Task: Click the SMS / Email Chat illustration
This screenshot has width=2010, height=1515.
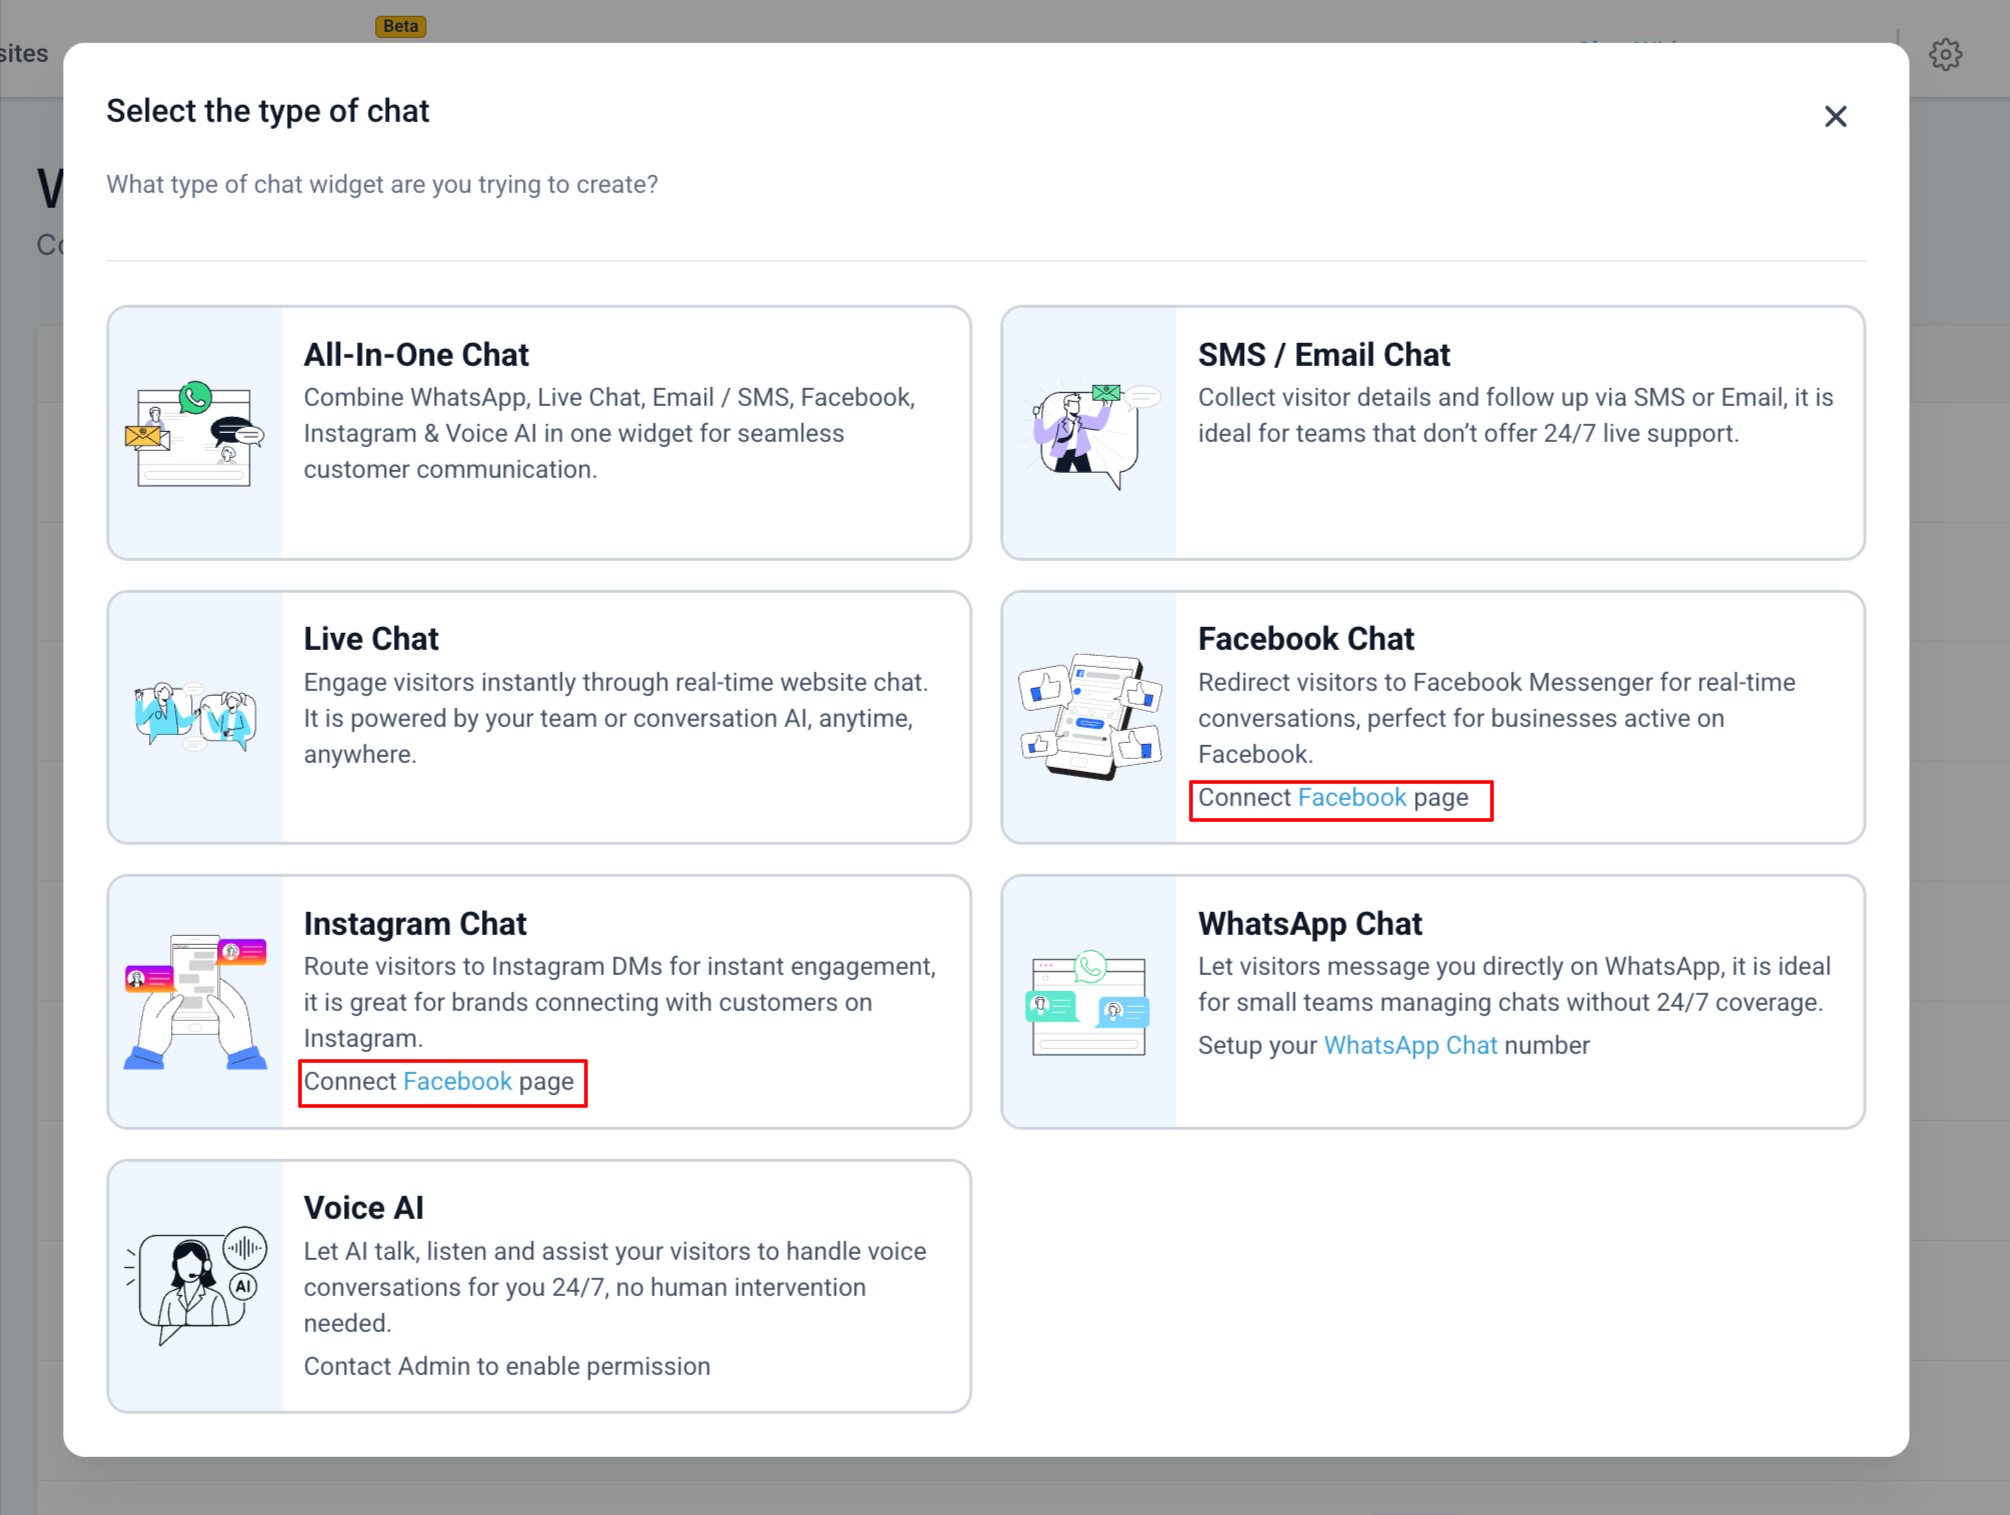Action: click(x=1089, y=434)
